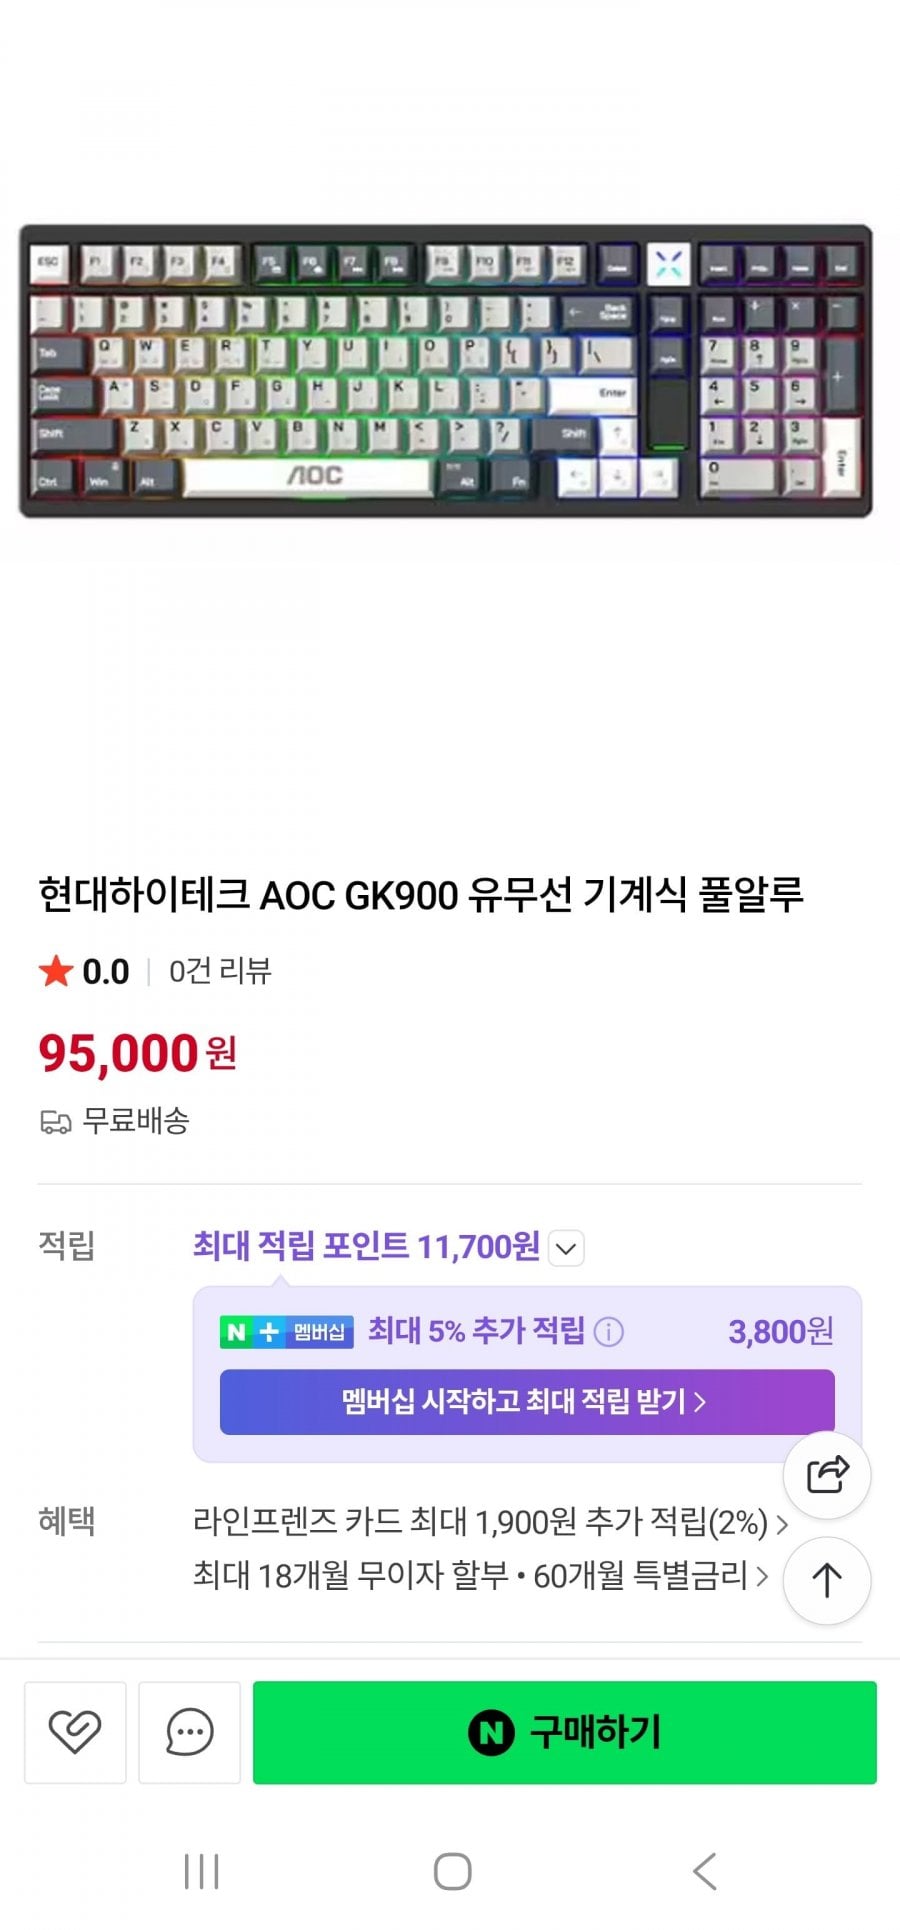Open Android recent apps button

pos(201,1871)
